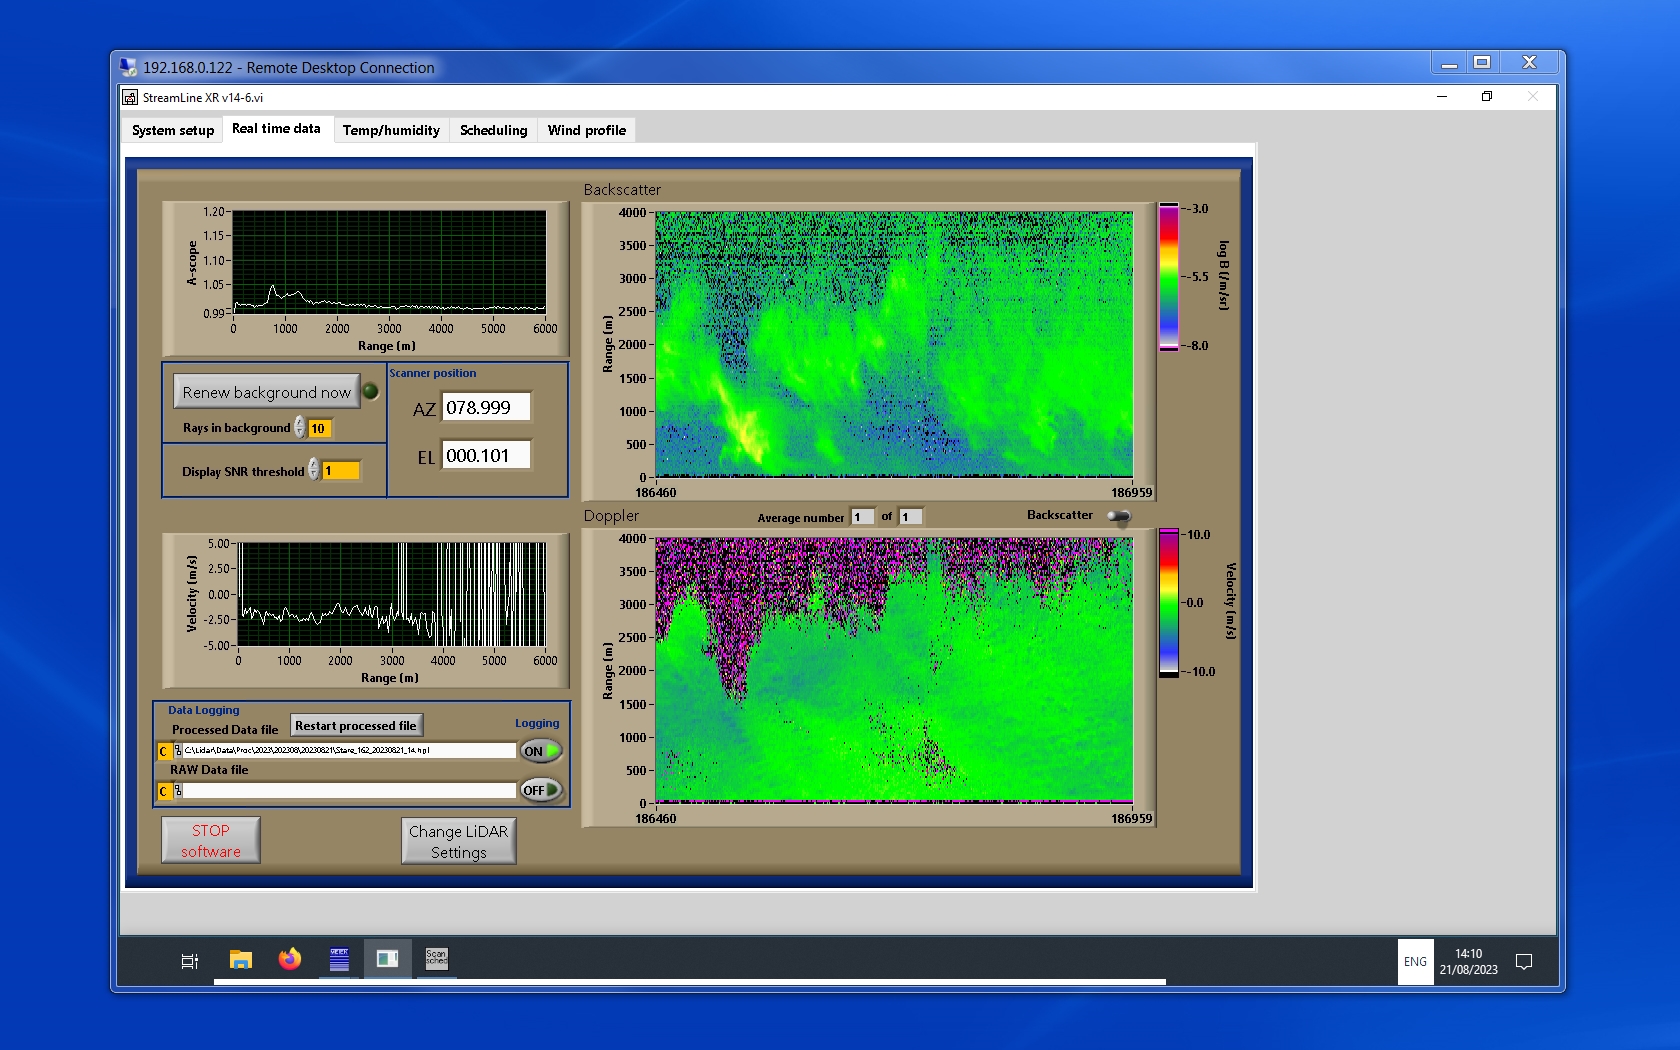
Task: Adjust the Rays in background stepper
Action: click(300, 428)
